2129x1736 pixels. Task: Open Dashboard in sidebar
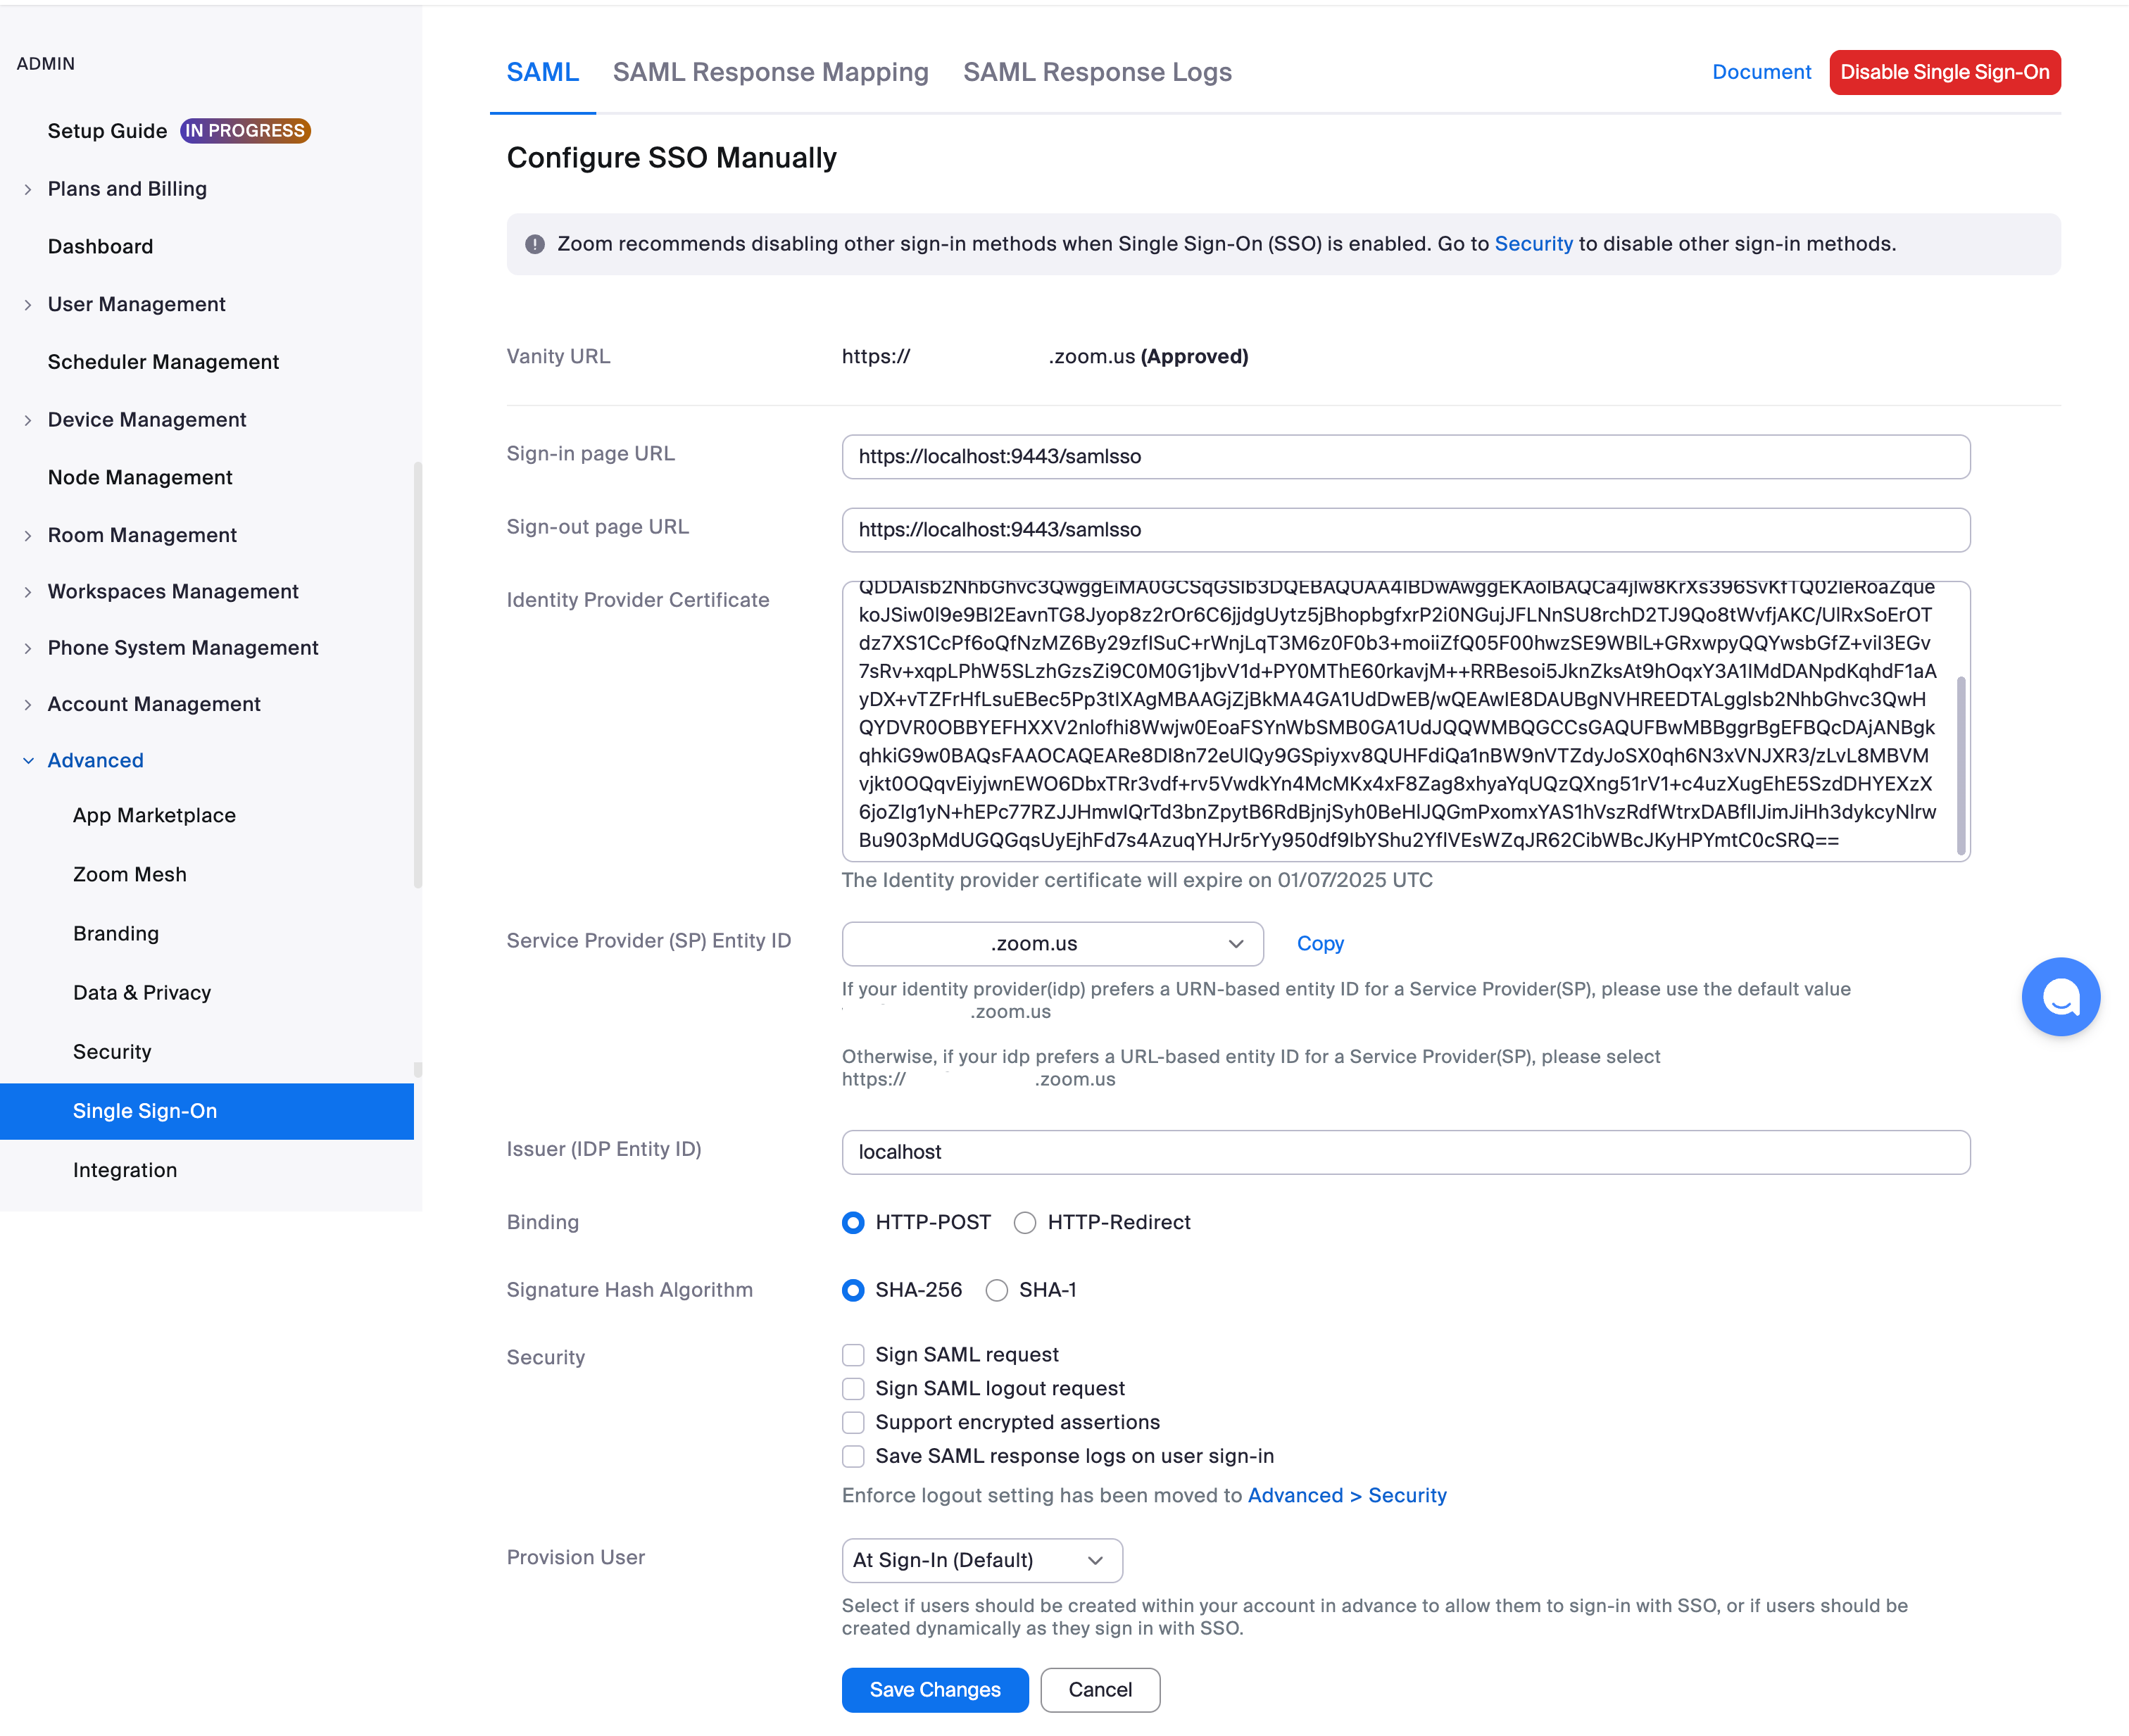click(x=100, y=246)
